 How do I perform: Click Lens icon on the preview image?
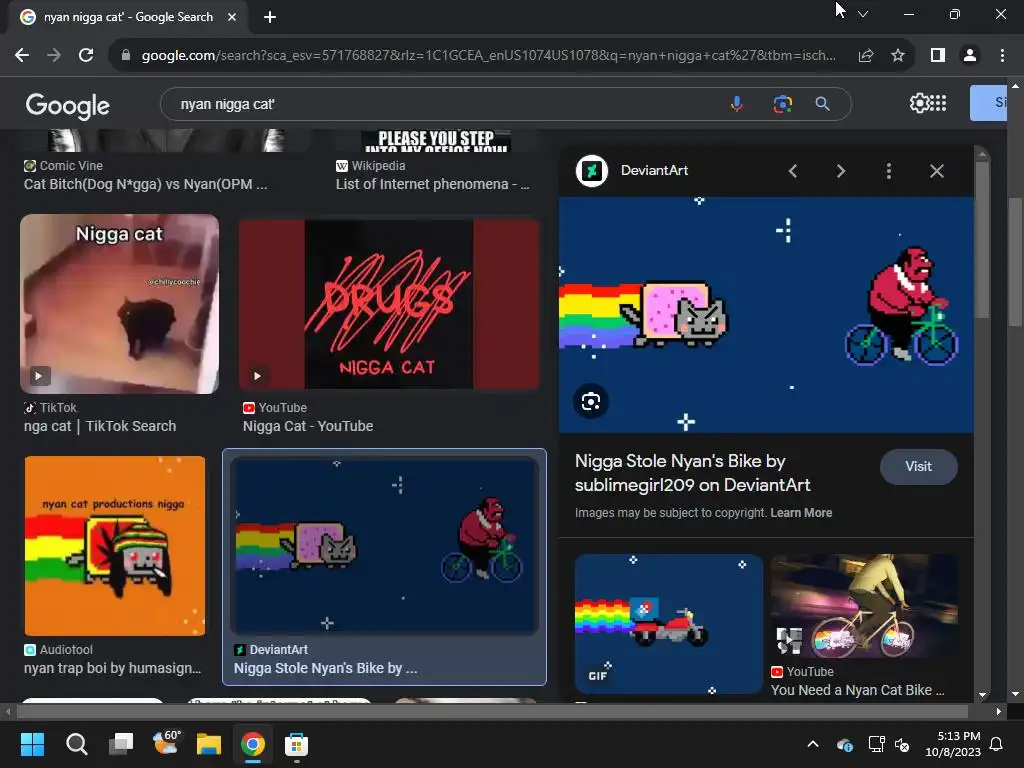[591, 401]
